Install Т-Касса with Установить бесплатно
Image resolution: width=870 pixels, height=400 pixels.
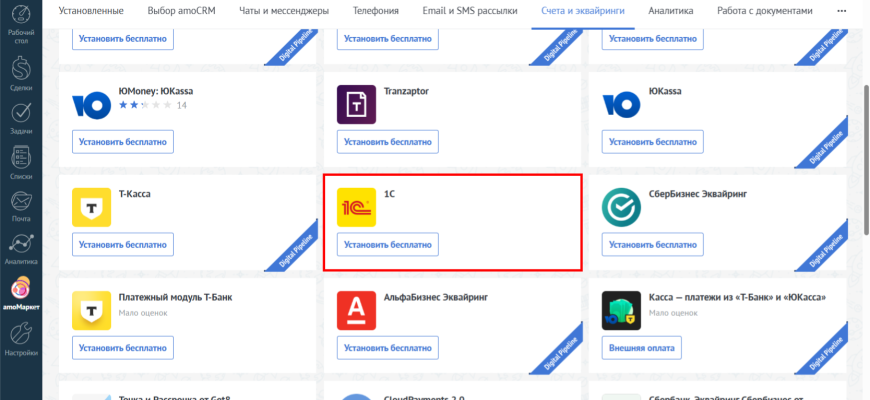[x=122, y=245]
